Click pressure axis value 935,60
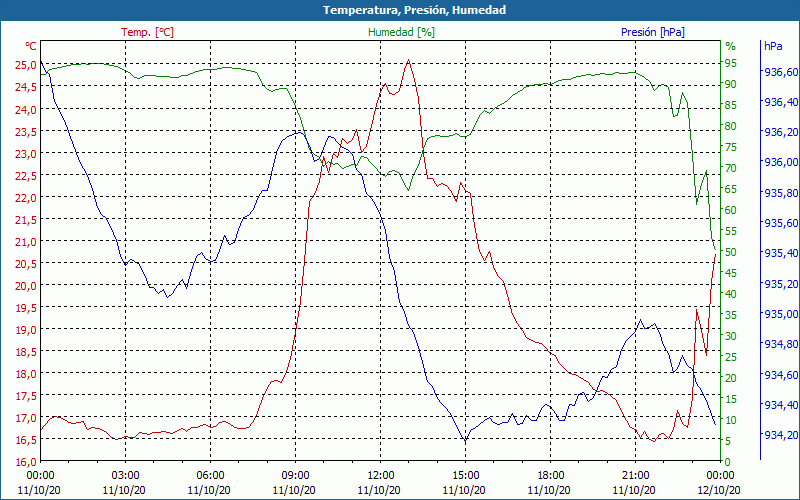The width and height of the screenshot is (800, 500). pos(780,223)
